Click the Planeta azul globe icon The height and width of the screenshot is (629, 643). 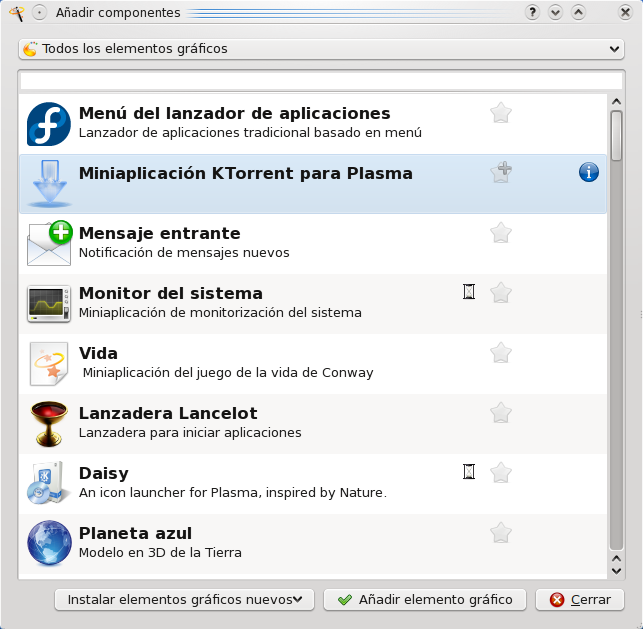49,543
